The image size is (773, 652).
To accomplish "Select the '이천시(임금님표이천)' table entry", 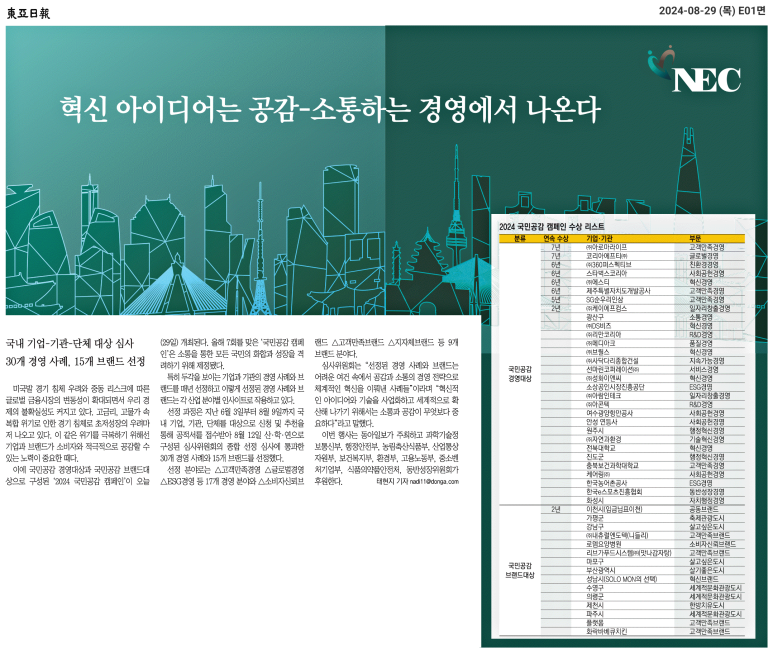I will [614, 509].
